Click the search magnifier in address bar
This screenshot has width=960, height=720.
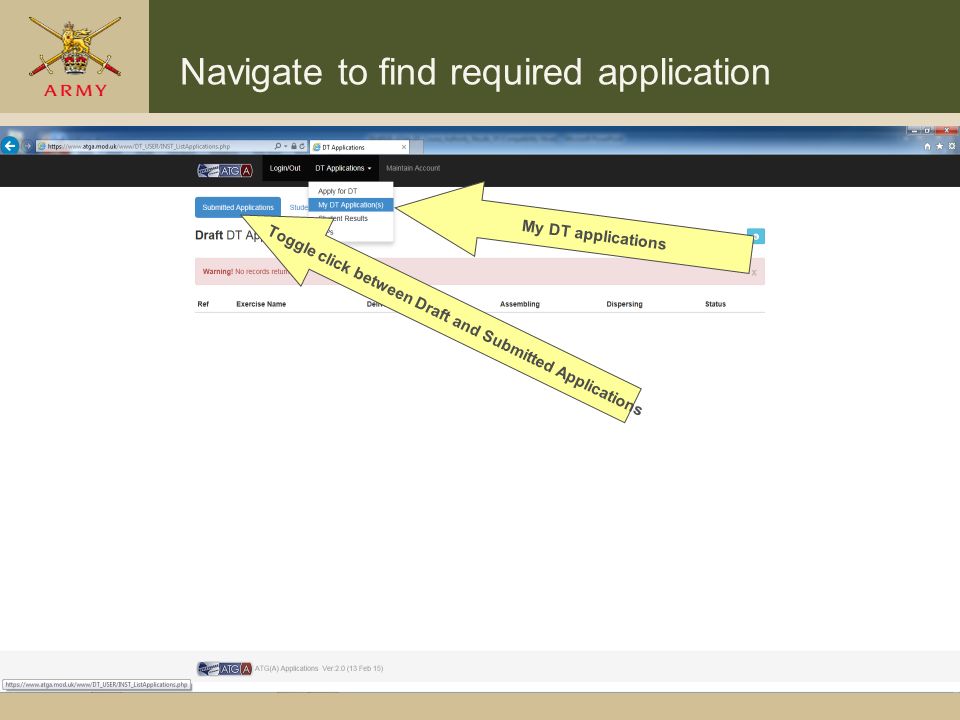click(x=278, y=146)
